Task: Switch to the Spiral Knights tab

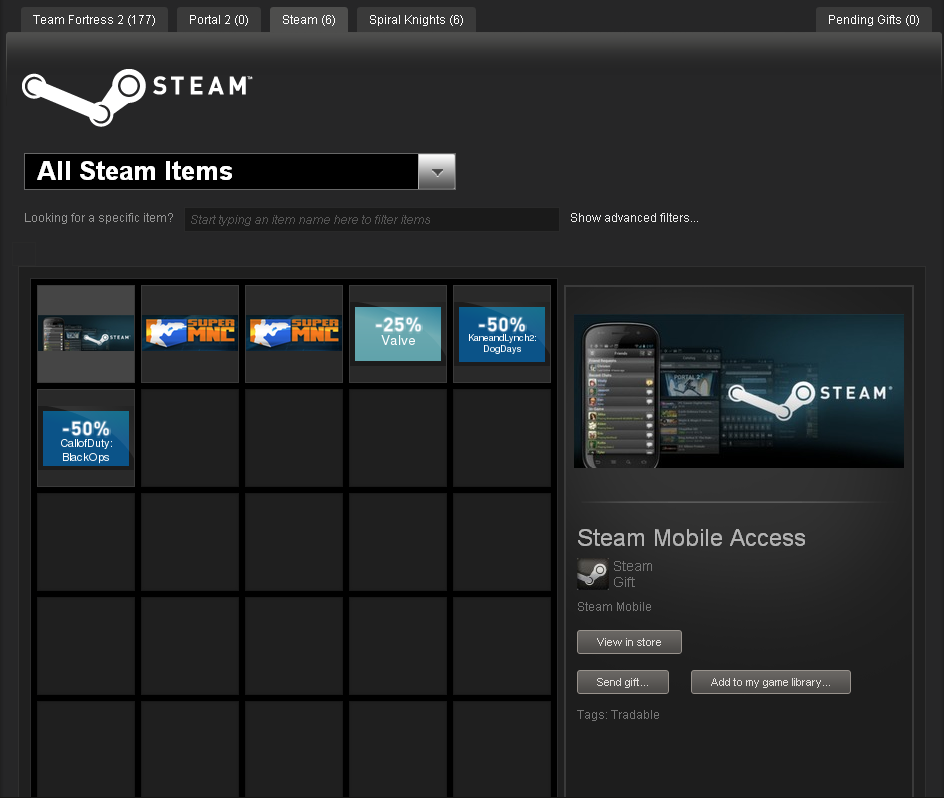Action: click(416, 18)
